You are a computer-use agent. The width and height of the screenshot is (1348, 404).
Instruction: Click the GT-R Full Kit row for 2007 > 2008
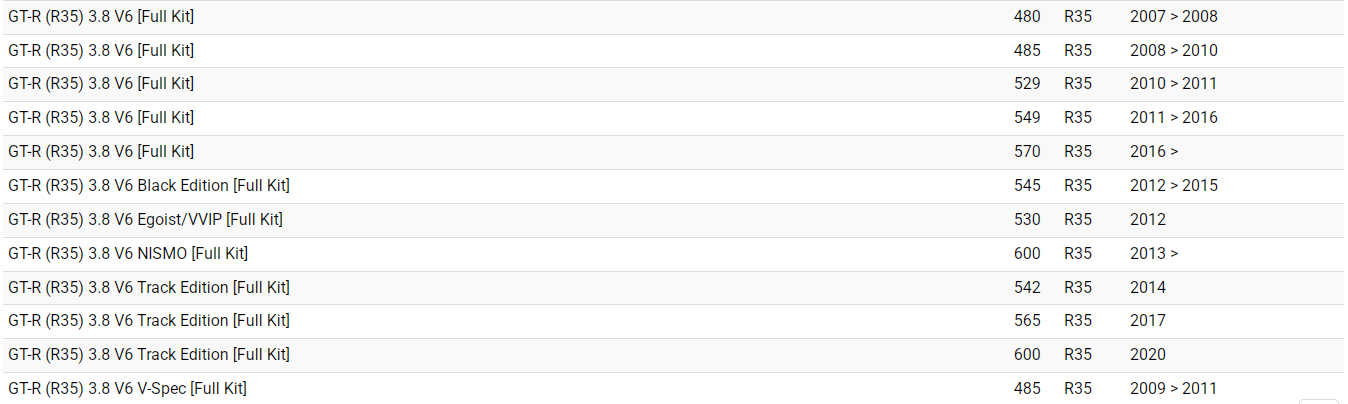tap(101, 17)
